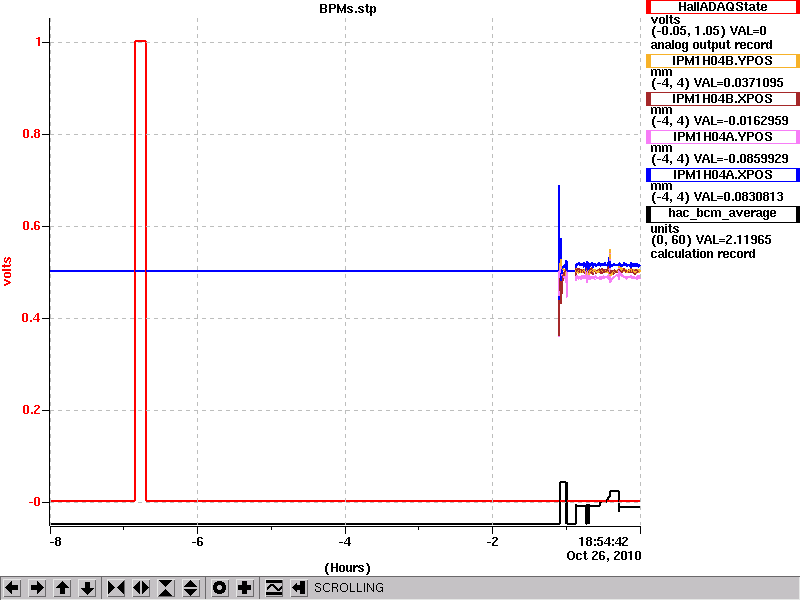Click the 'calculation record' description text
Image resolution: width=800 pixels, height=600 pixels.
(703, 254)
